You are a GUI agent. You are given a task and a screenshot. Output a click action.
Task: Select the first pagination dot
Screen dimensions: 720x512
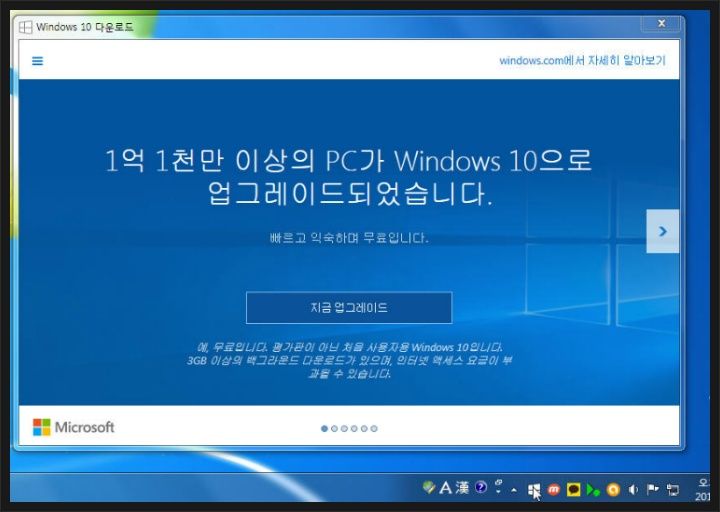point(324,428)
